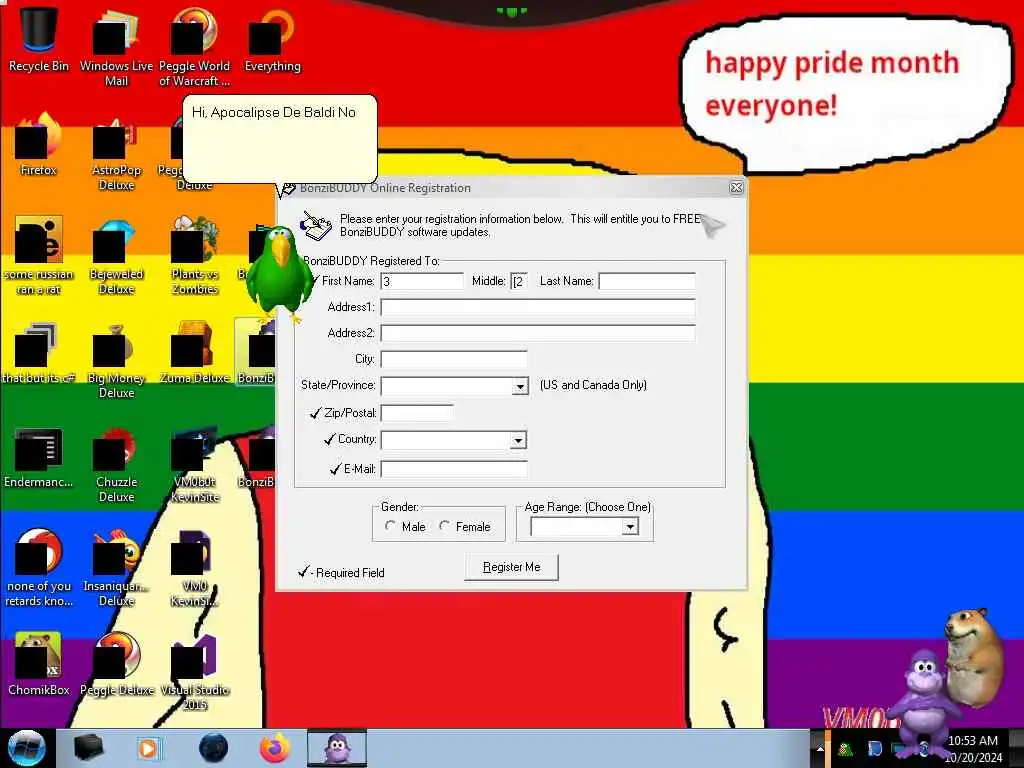Click the Windows Start orb
The image size is (1024, 768).
(26, 748)
